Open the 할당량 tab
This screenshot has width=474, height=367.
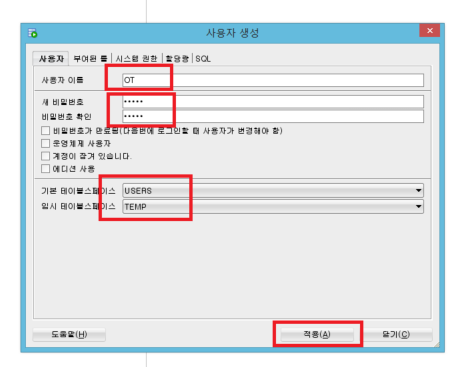pos(177,59)
